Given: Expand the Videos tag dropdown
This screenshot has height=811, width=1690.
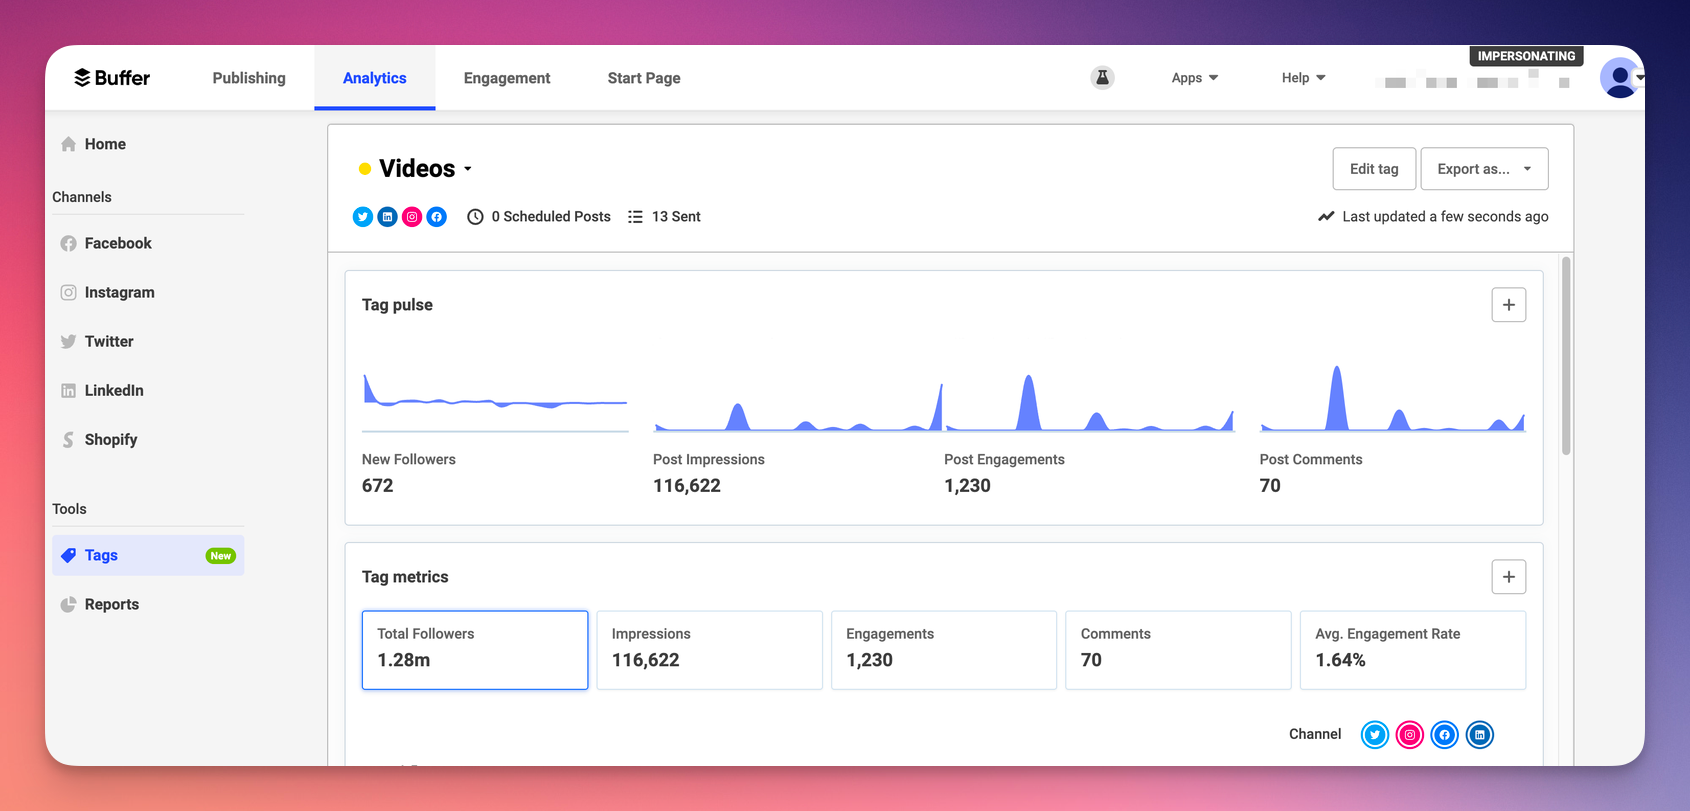Looking at the screenshot, I should [x=467, y=169].
